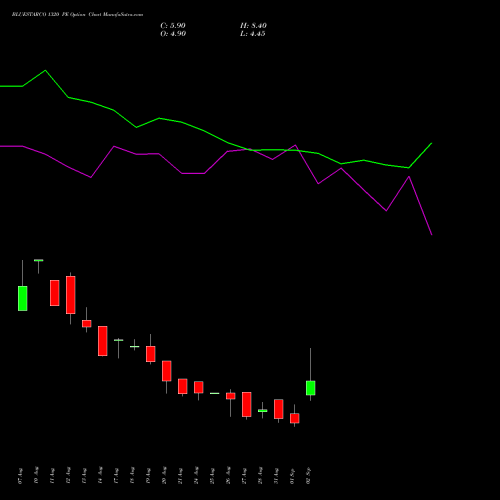Click the red candlestick above 11 Aug

tap(55, 293)
